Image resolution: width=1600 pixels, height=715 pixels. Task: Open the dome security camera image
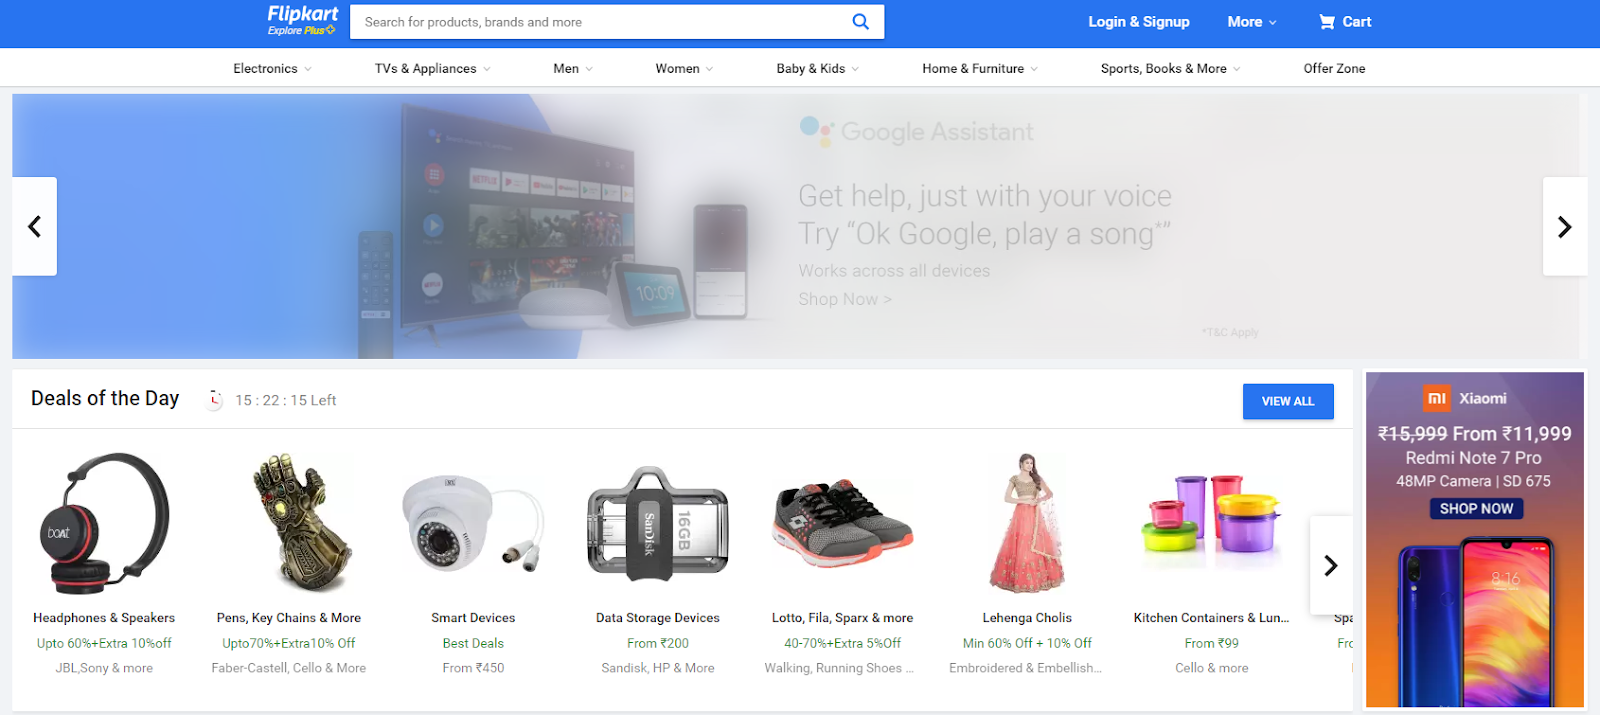[473, 525]
